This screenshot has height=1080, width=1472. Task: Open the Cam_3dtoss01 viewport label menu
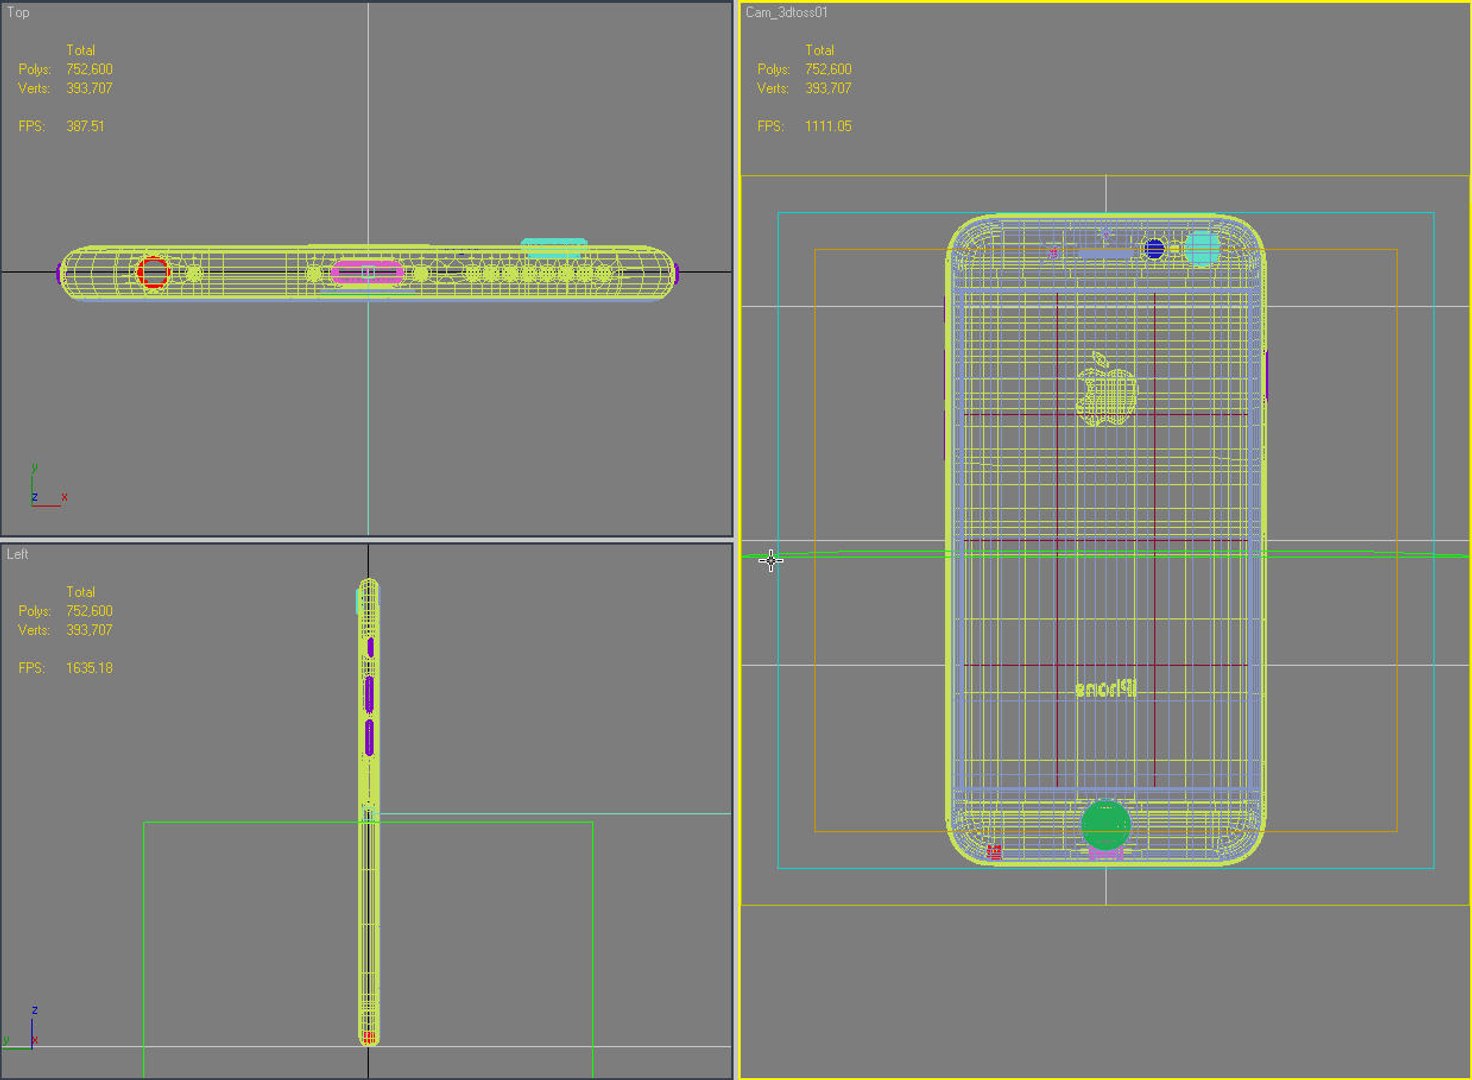[786, 13]
